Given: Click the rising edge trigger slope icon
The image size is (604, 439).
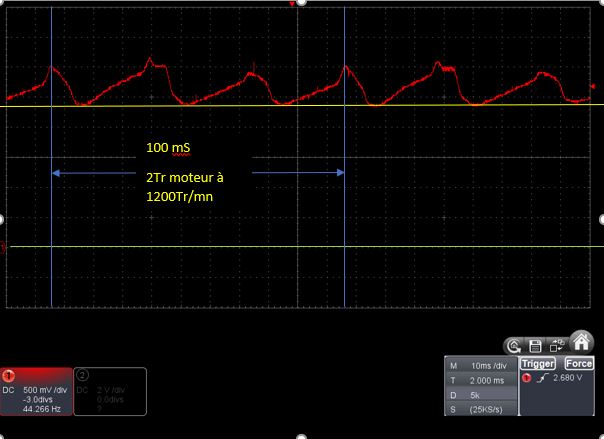Looking at the screenshot, I should coord(543,378).
